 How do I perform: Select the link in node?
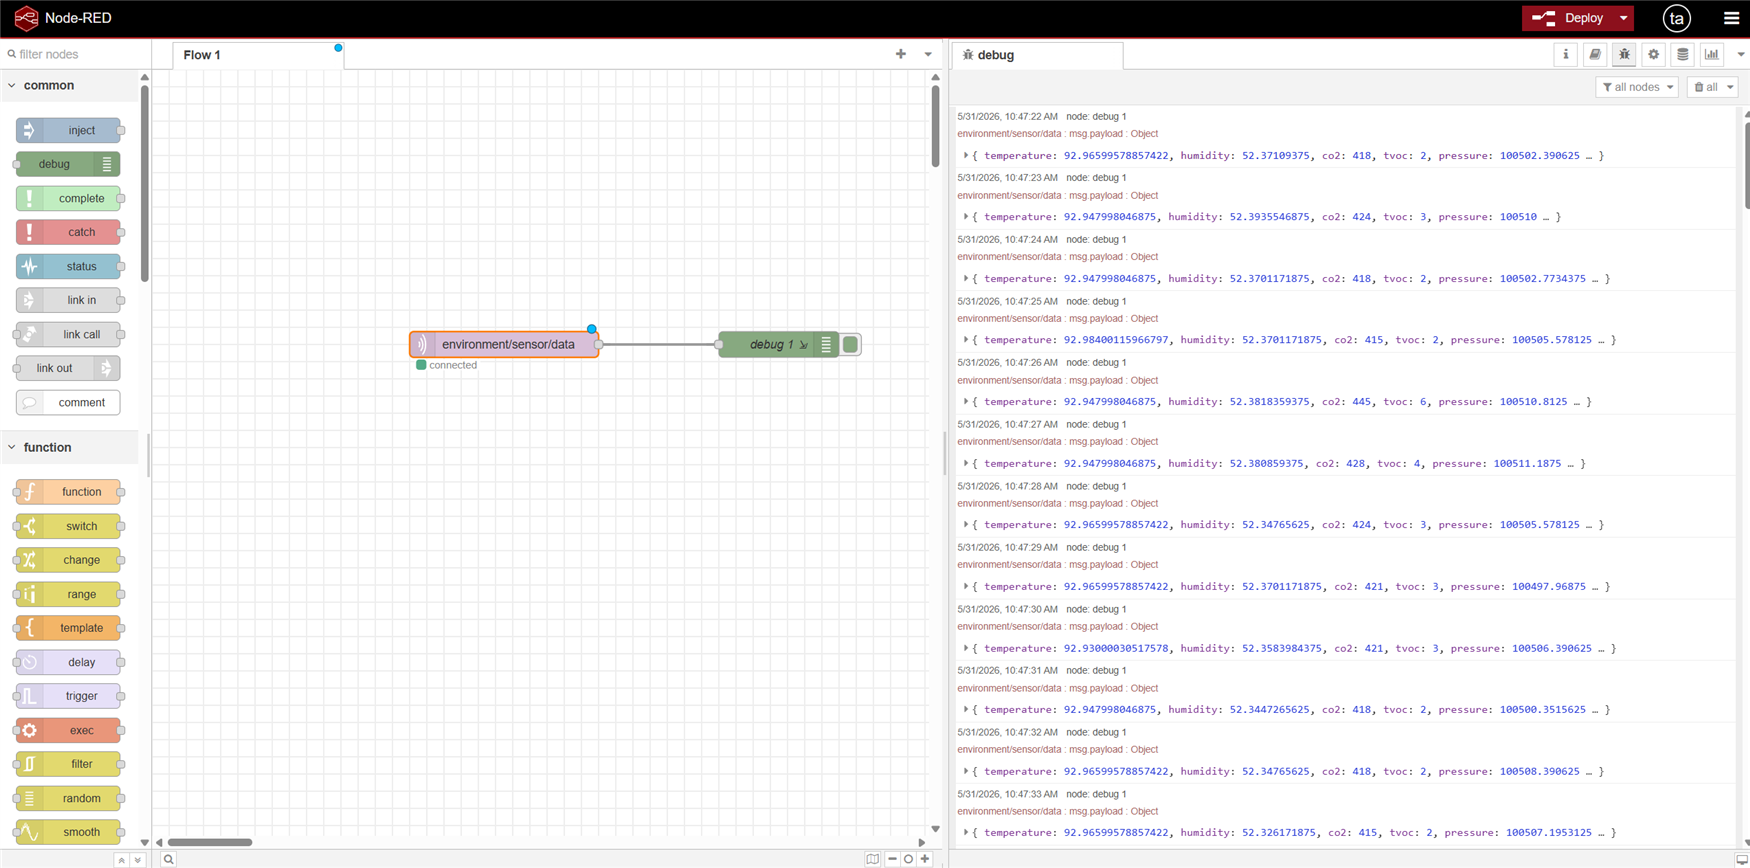69,300
